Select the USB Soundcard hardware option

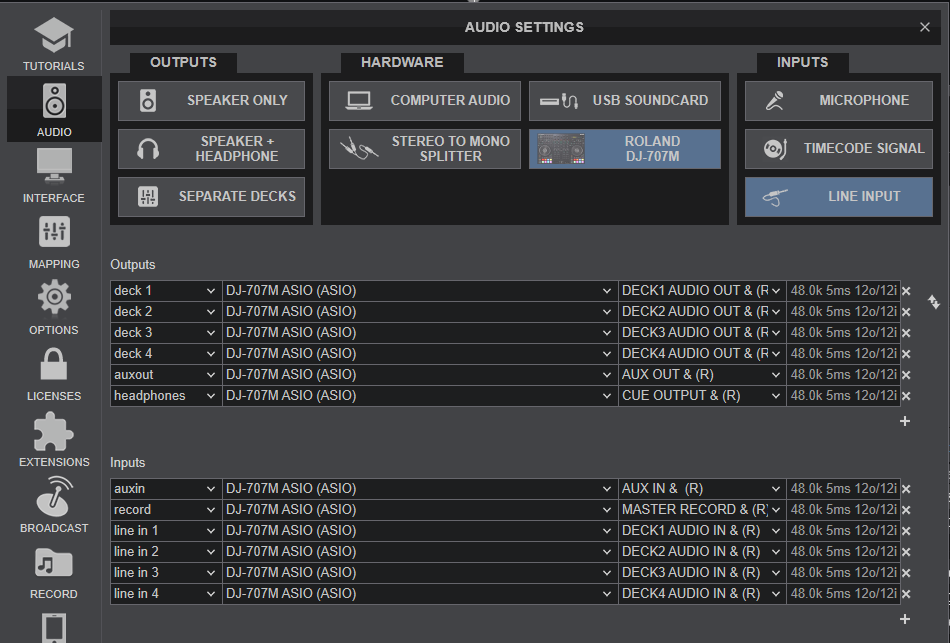[x=625, y=101]
